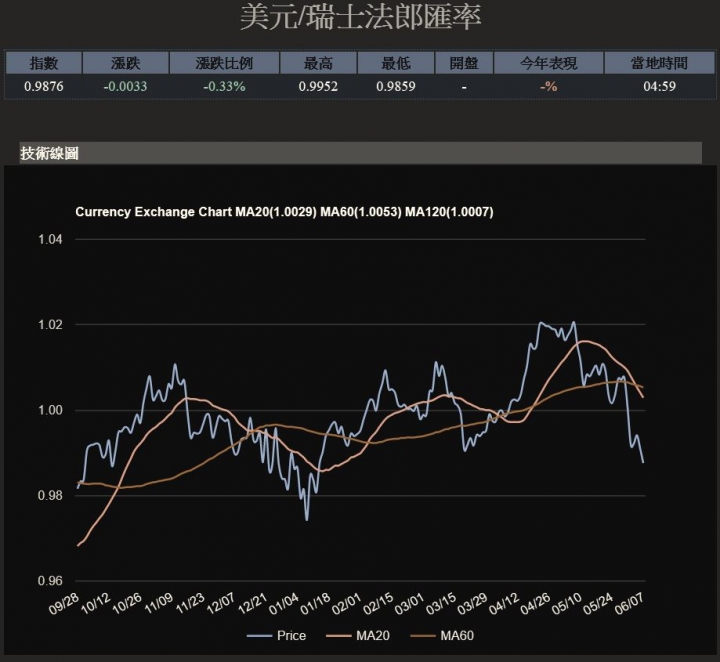Click the 最低 column header
The image size is (720, 662).
point(396,63)
